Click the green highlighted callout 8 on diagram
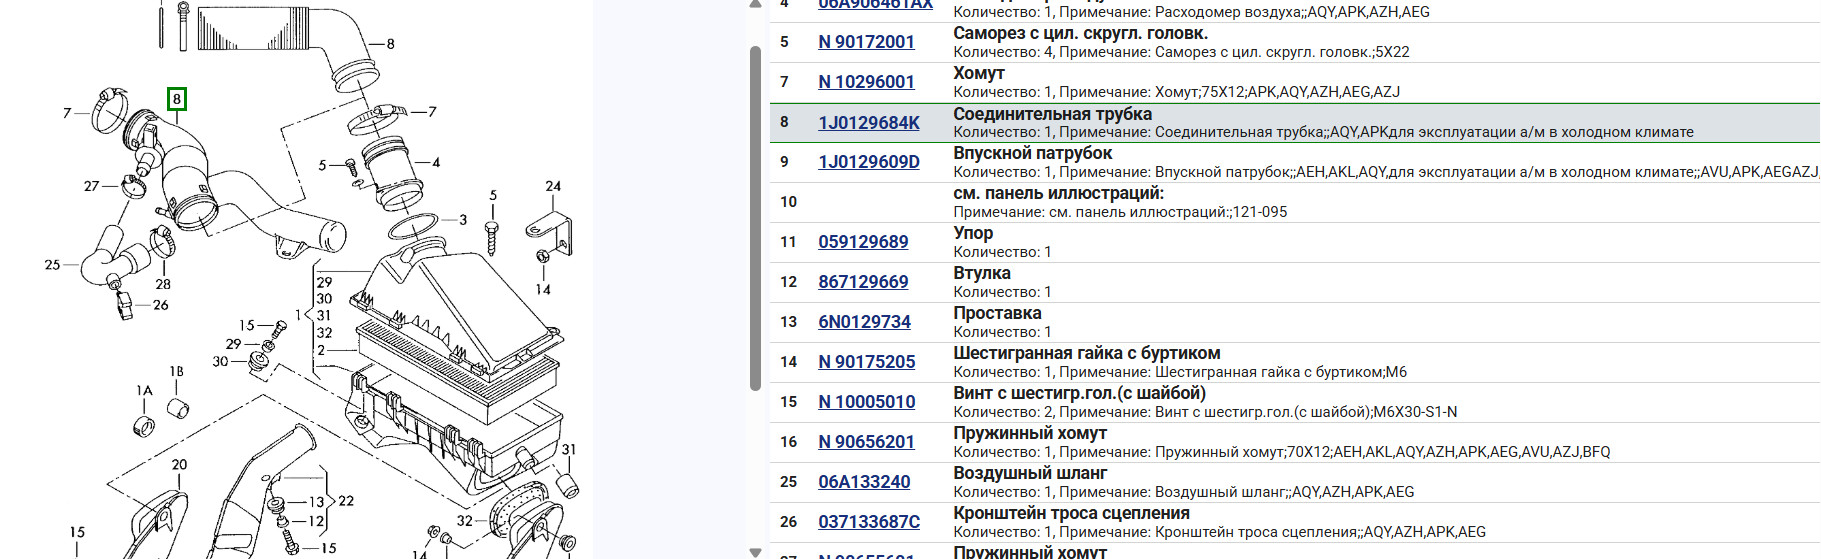The image size is (1821, 559). [177, 99]
